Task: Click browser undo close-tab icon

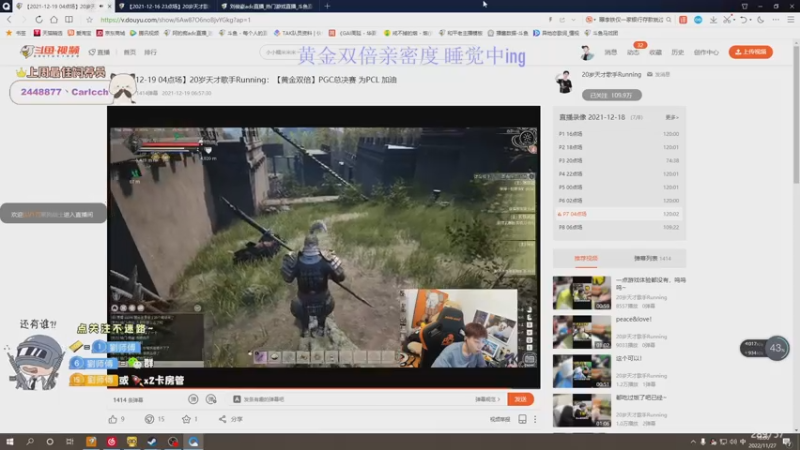Action: (743, 20)
